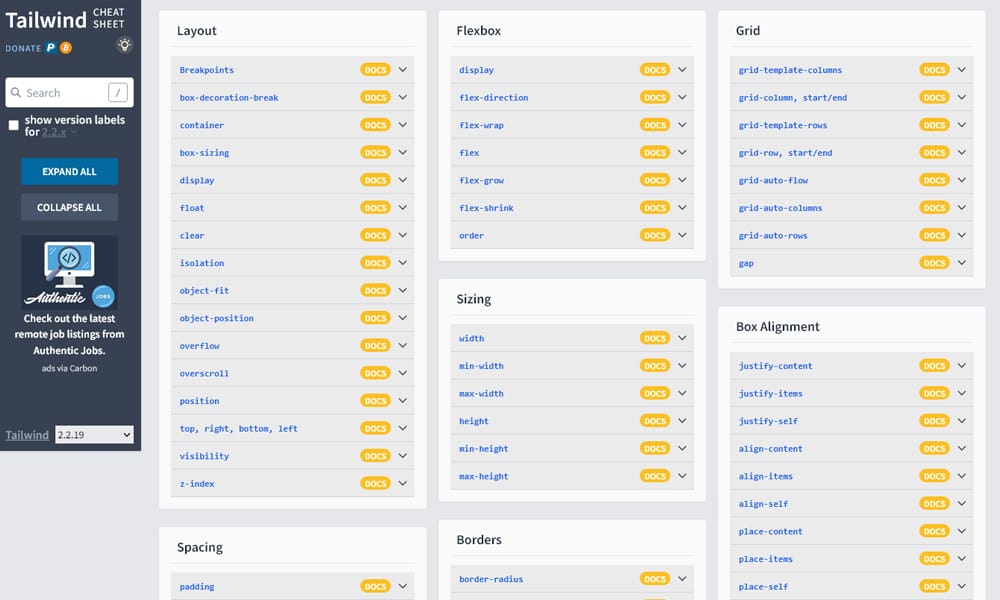Click the COLLAPSE ALL button
Image resolution: width=1000 pixels, height=600 pixels.
(x=69, y=207)
